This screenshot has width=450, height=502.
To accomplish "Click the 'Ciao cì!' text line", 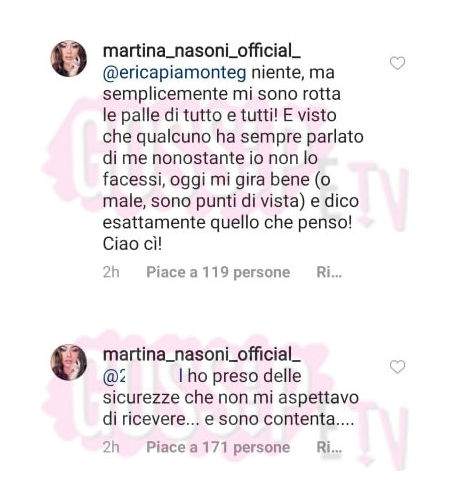I will 133,244.
